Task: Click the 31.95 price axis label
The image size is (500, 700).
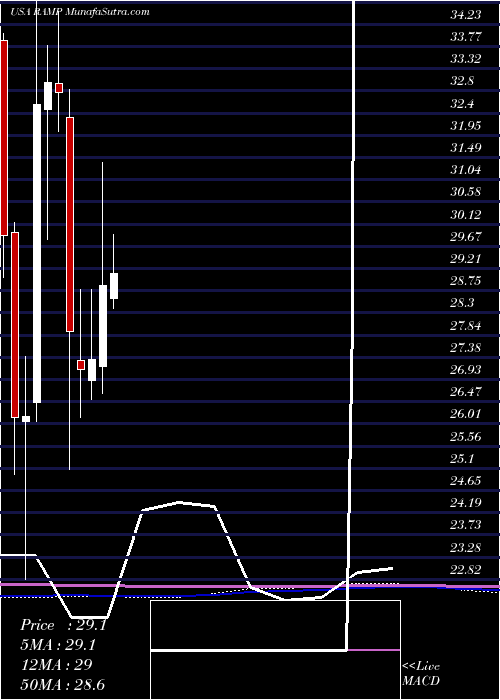Action: [x=466, y=126]
